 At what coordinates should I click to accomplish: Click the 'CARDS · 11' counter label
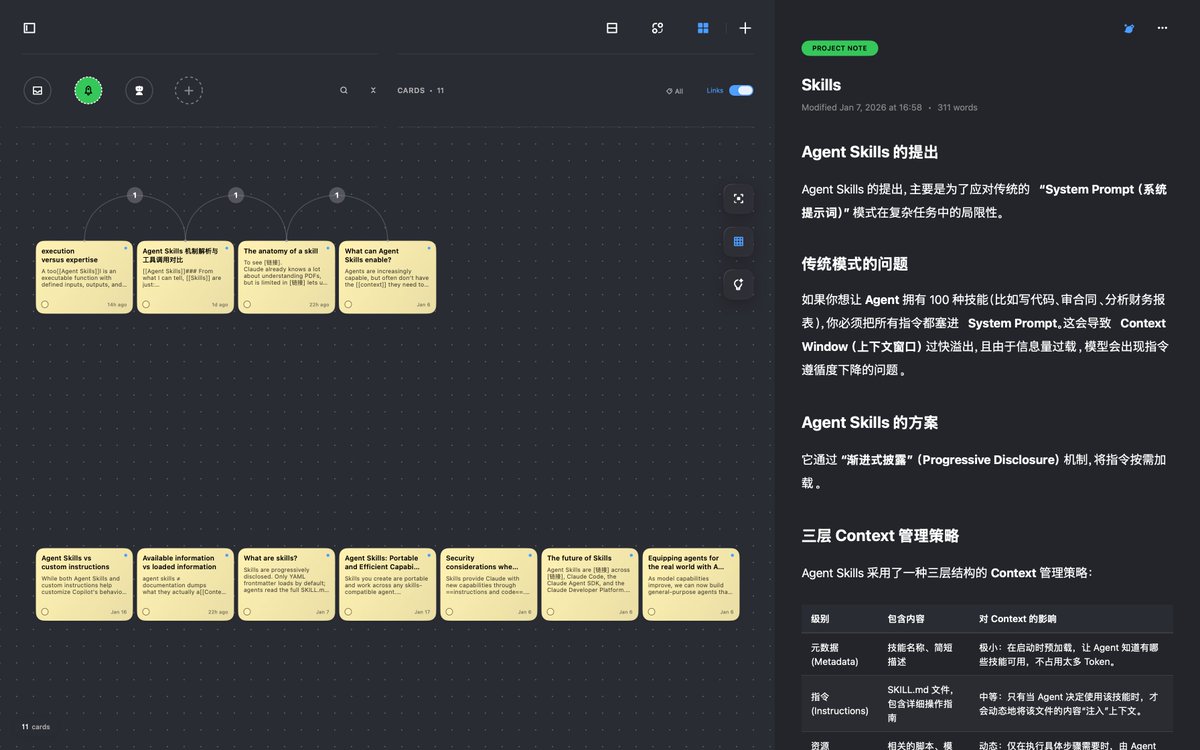[420, 91]
